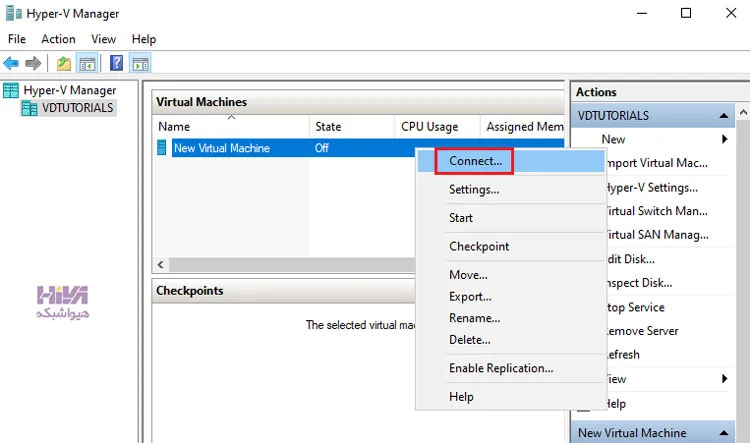Click the New Virtual Machine row icon
750x443 pixels.
click(162, 148)
